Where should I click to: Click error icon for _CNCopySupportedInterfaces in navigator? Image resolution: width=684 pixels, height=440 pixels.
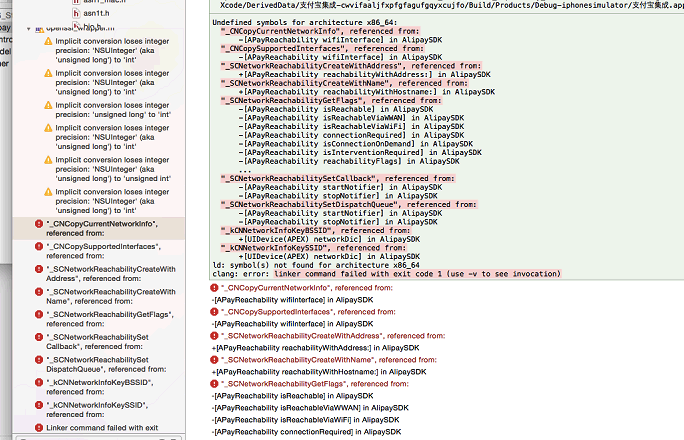38,246
